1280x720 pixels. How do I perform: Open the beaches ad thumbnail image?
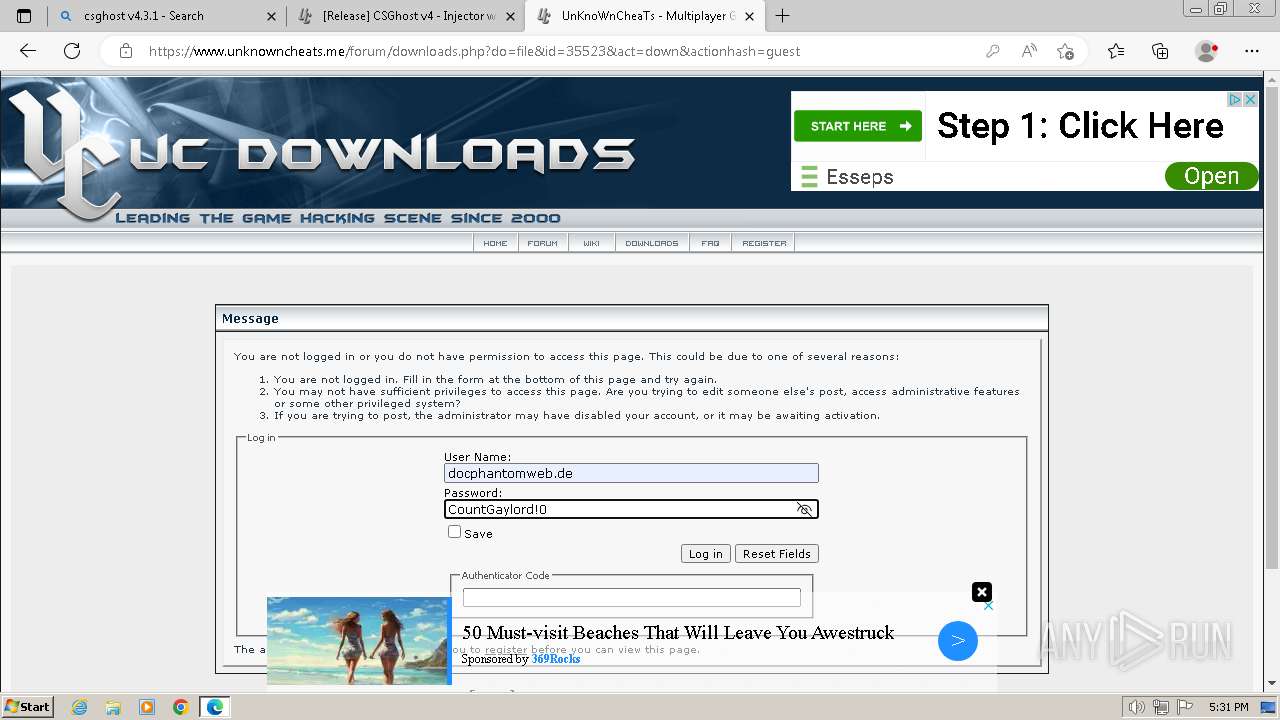pos(358,641)
